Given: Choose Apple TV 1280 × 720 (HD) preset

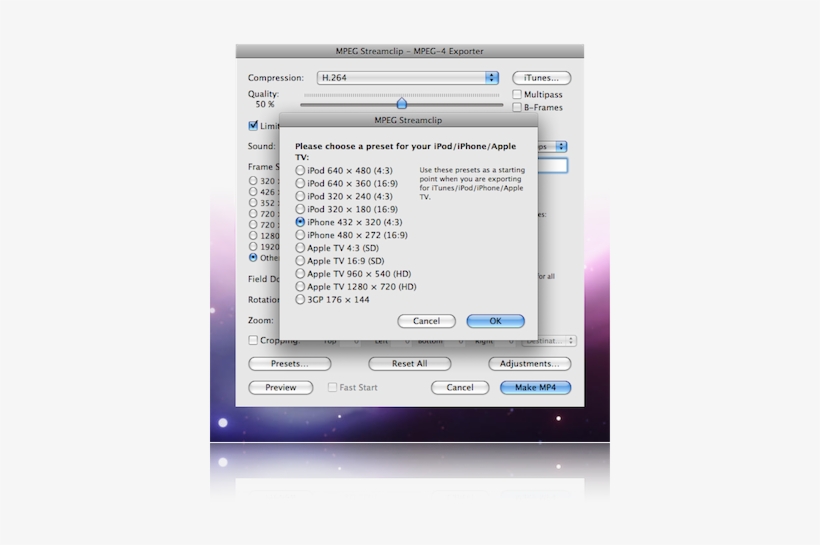Looking at the screenshot, I should click(356, 287).
